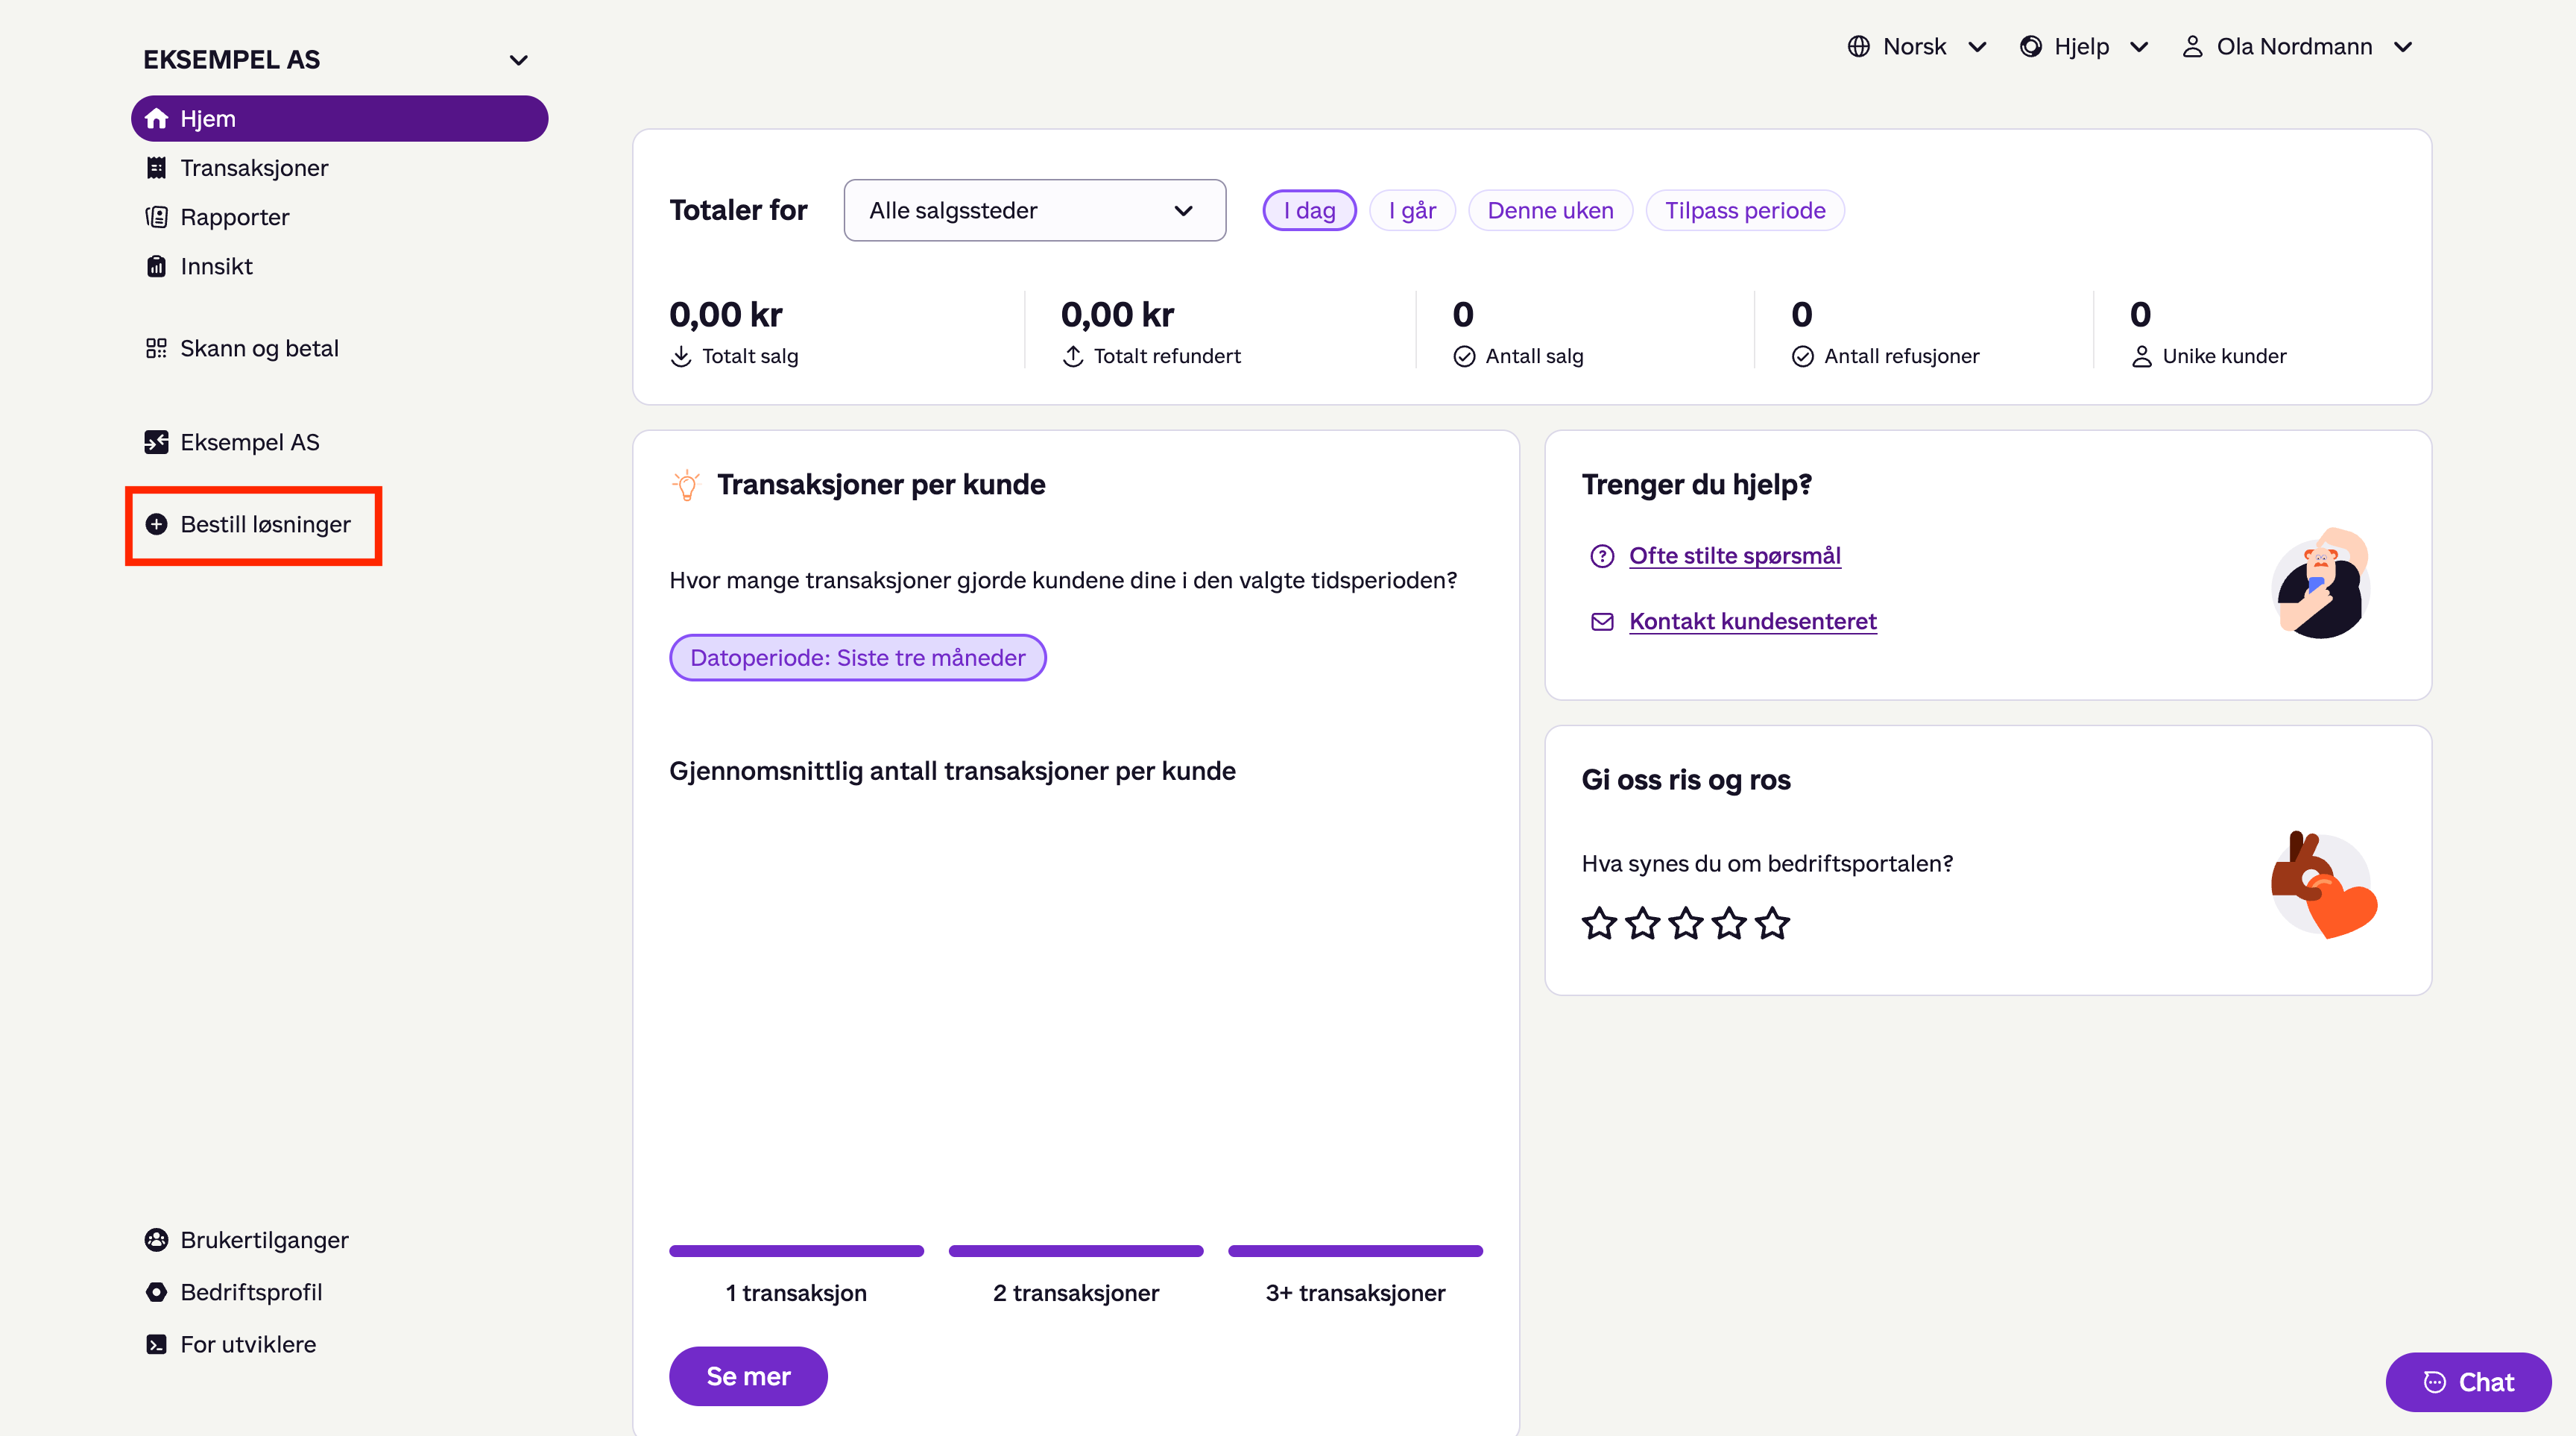This screenshot has width=2576, height=1436.
Task: Open the Norsk language dropdown
Action: tap(1916, 47)
